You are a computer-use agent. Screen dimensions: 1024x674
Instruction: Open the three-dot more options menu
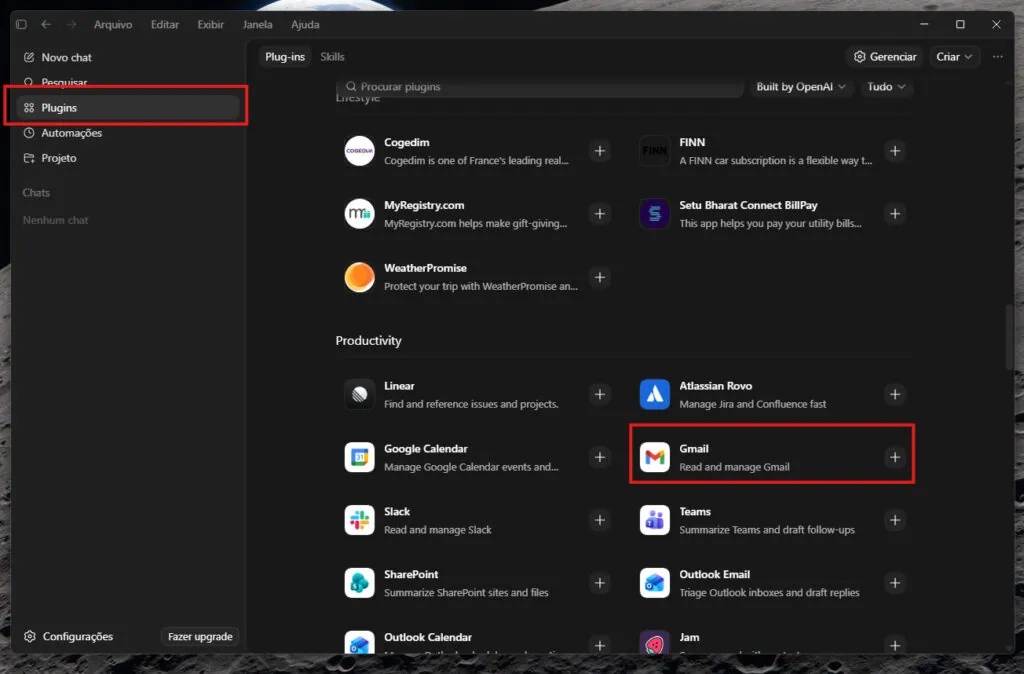(x=998, y=57)
